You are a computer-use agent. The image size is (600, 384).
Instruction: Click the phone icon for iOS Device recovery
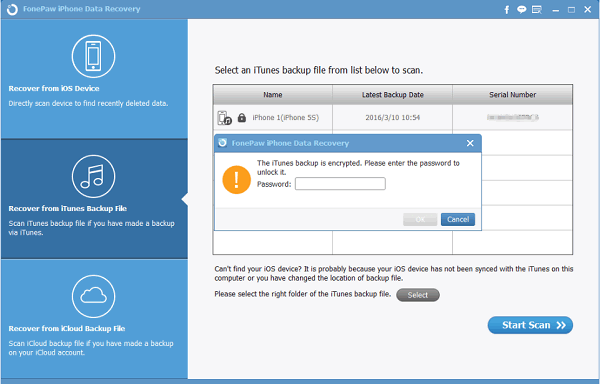(93, 56)
